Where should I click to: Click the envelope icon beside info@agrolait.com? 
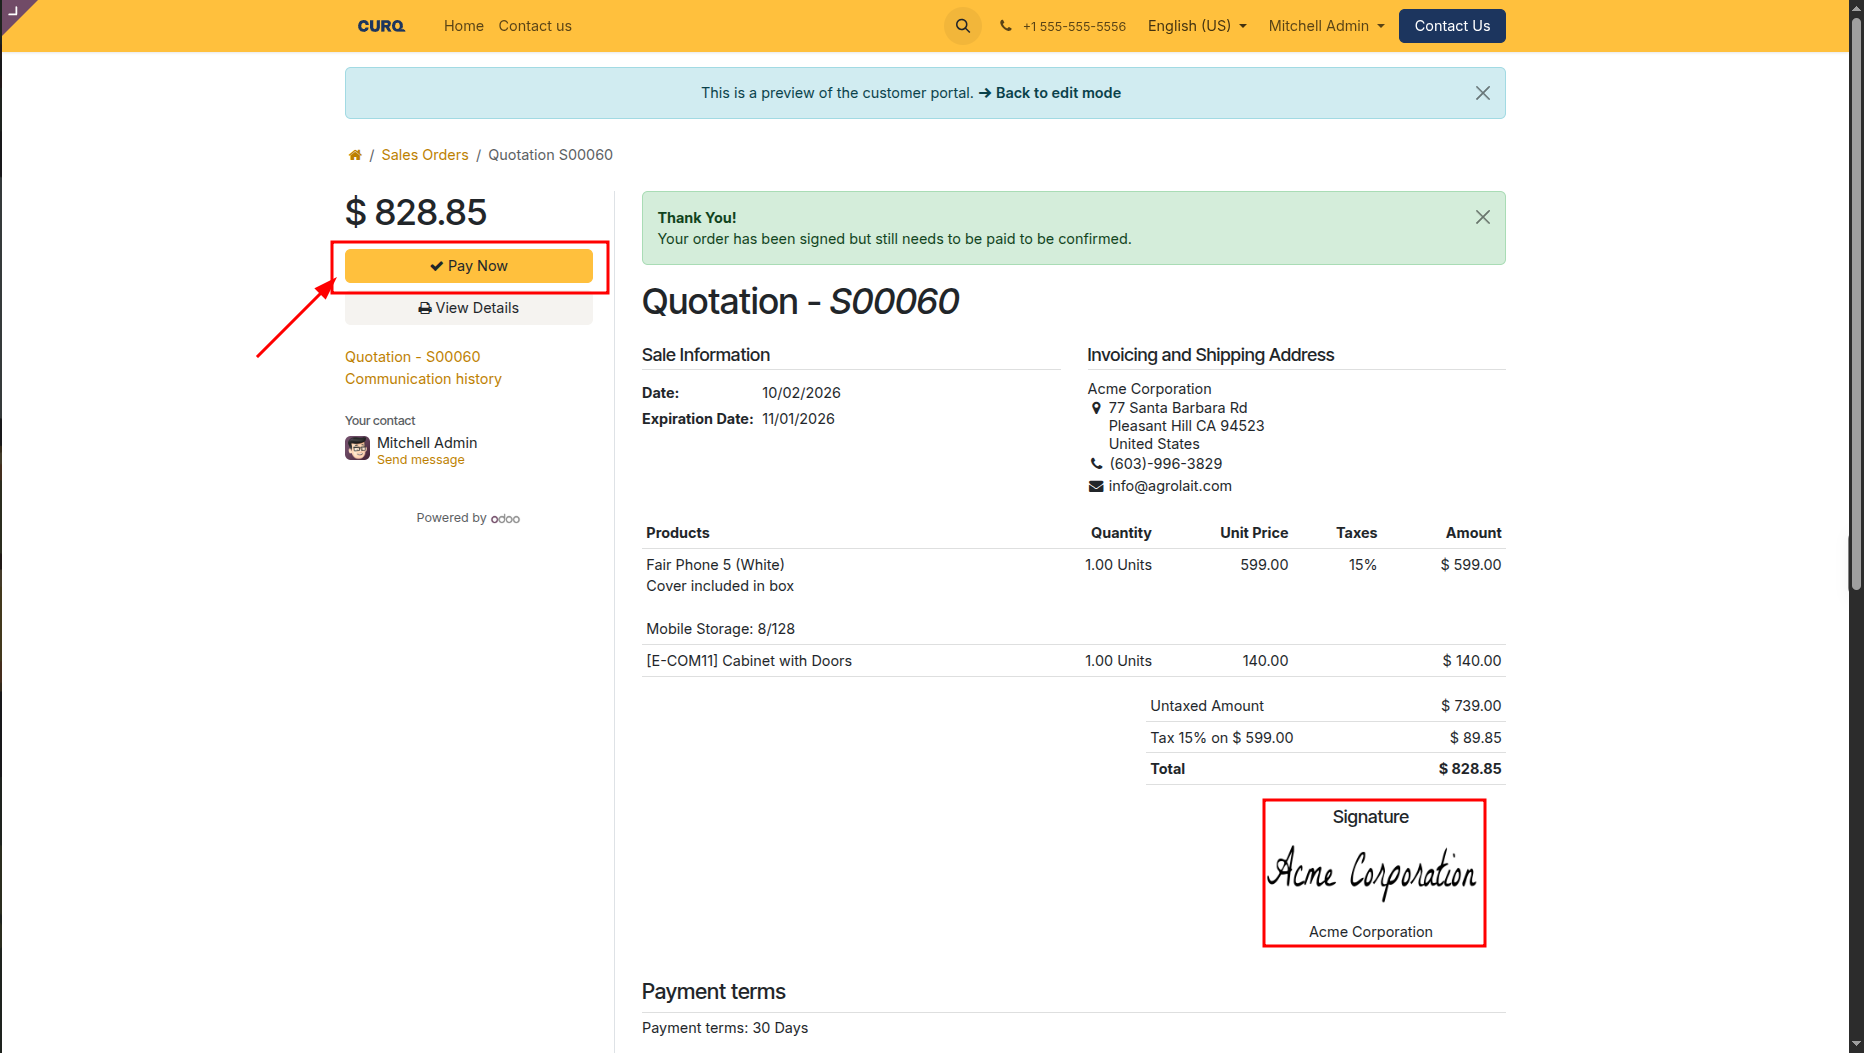pyautogui.click(x=1096, y=486)
